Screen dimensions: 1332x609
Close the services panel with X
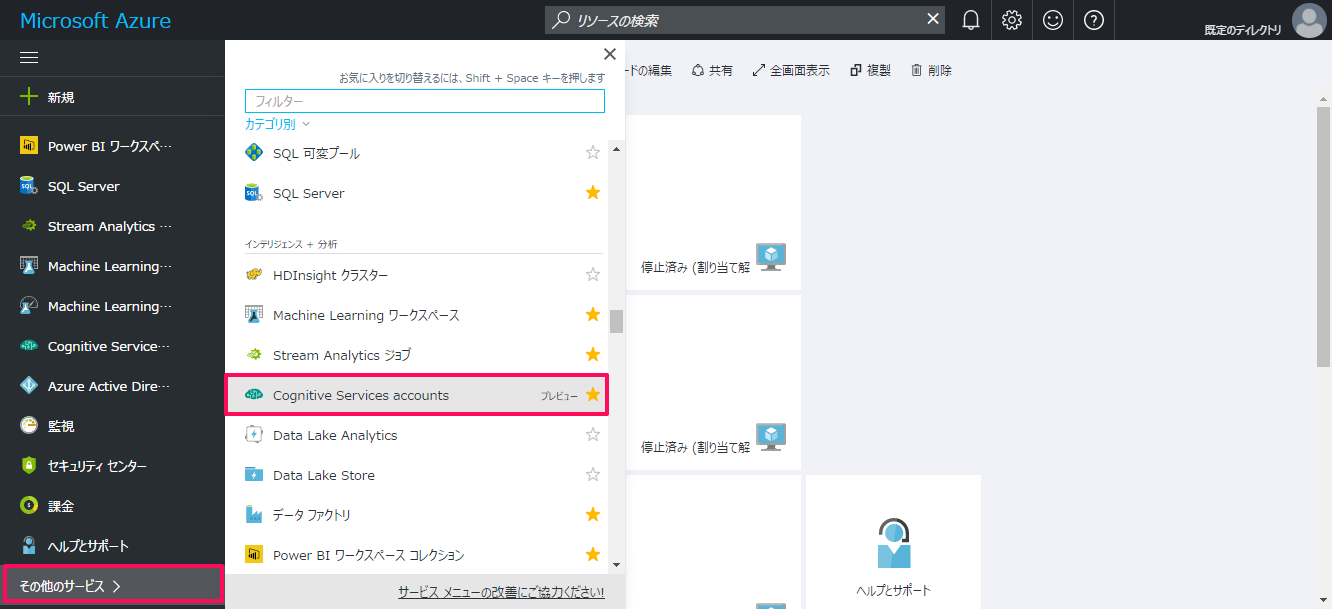[609, 54]
